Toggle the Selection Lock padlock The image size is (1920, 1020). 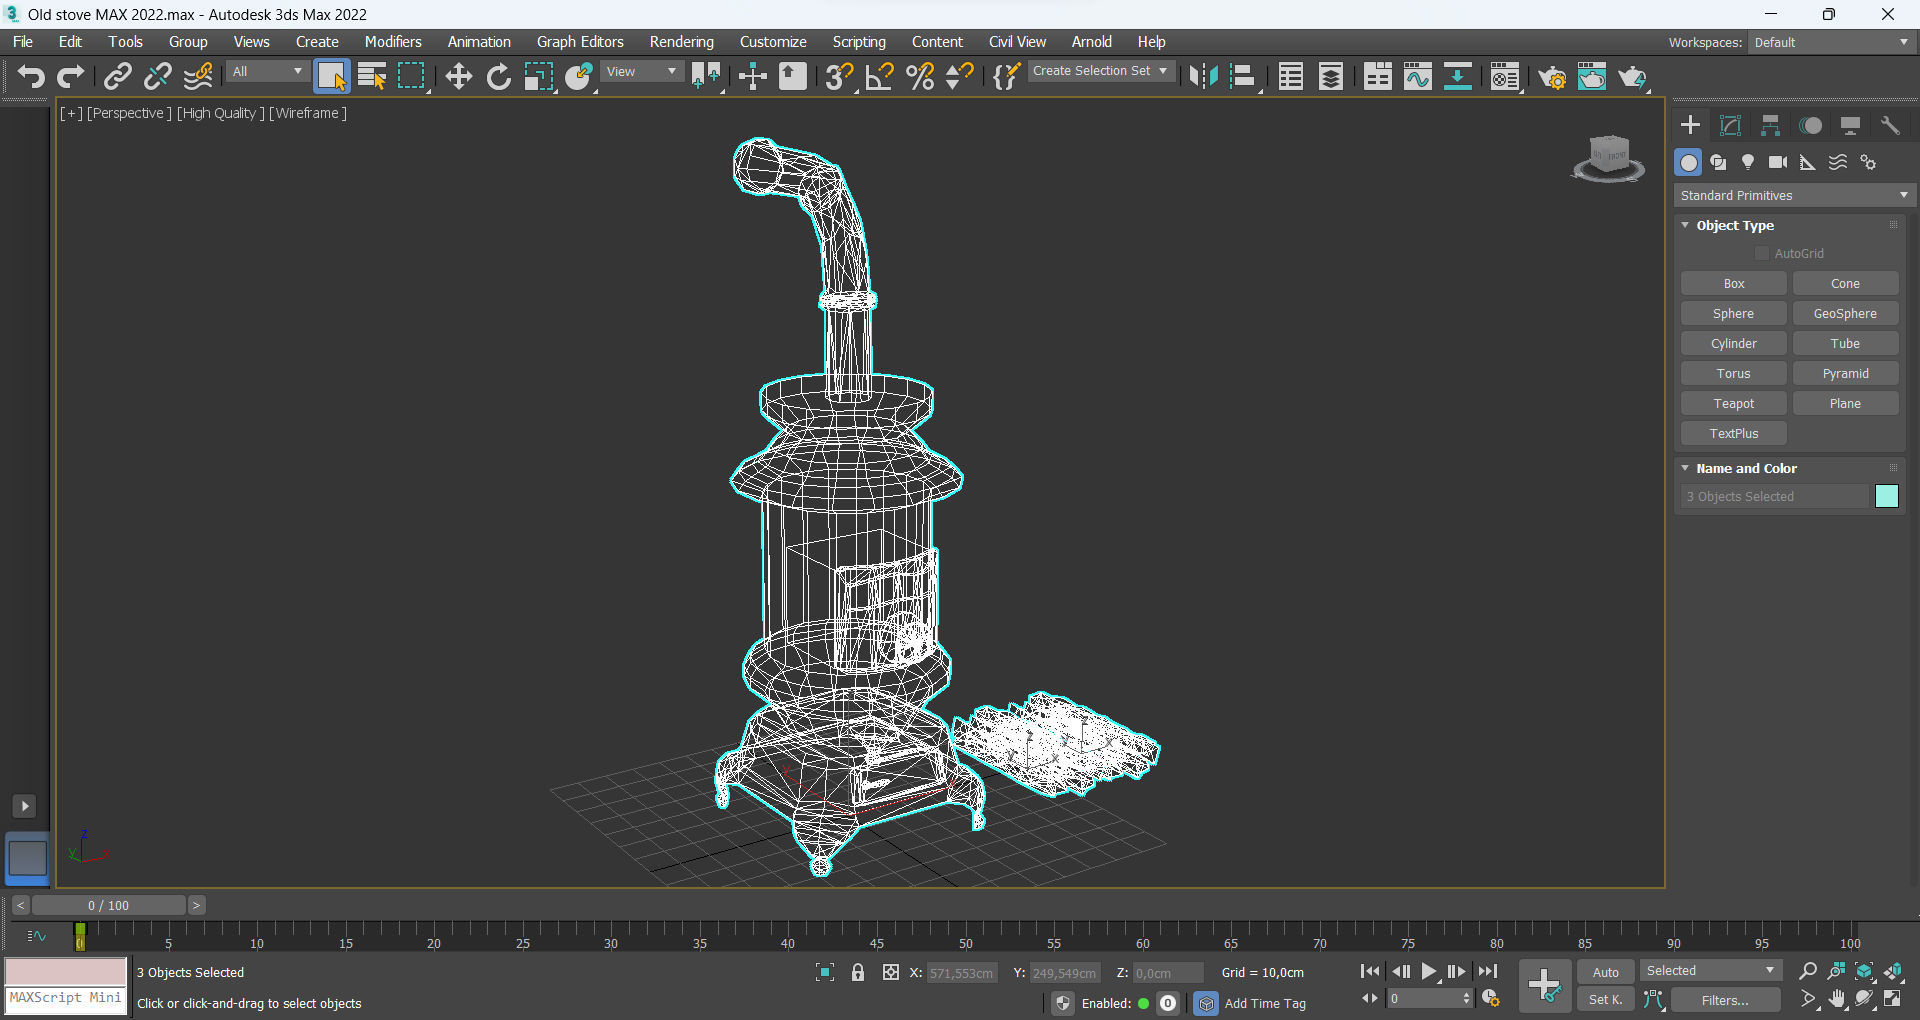[x=858, y=972]
